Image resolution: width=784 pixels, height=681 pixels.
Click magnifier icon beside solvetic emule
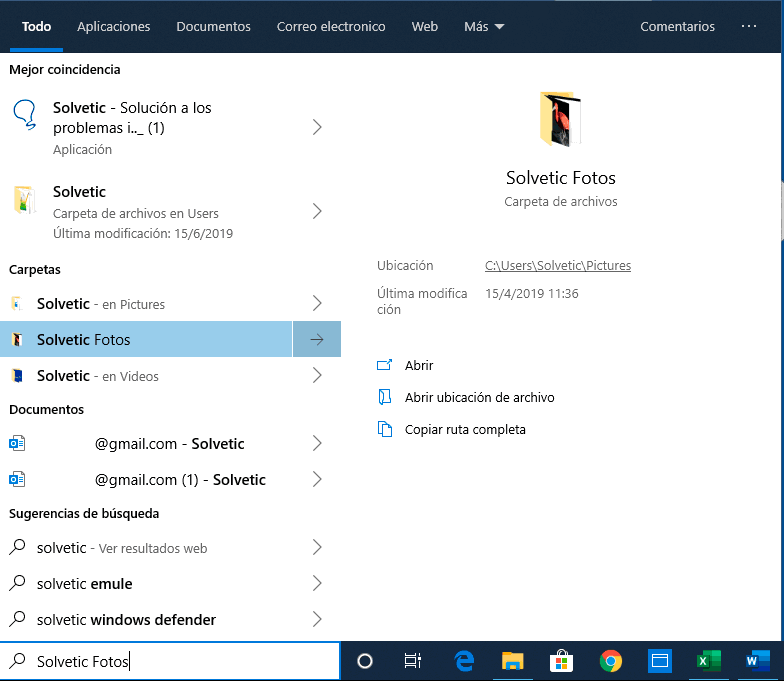pyautogui.click(x=17, y=583)
